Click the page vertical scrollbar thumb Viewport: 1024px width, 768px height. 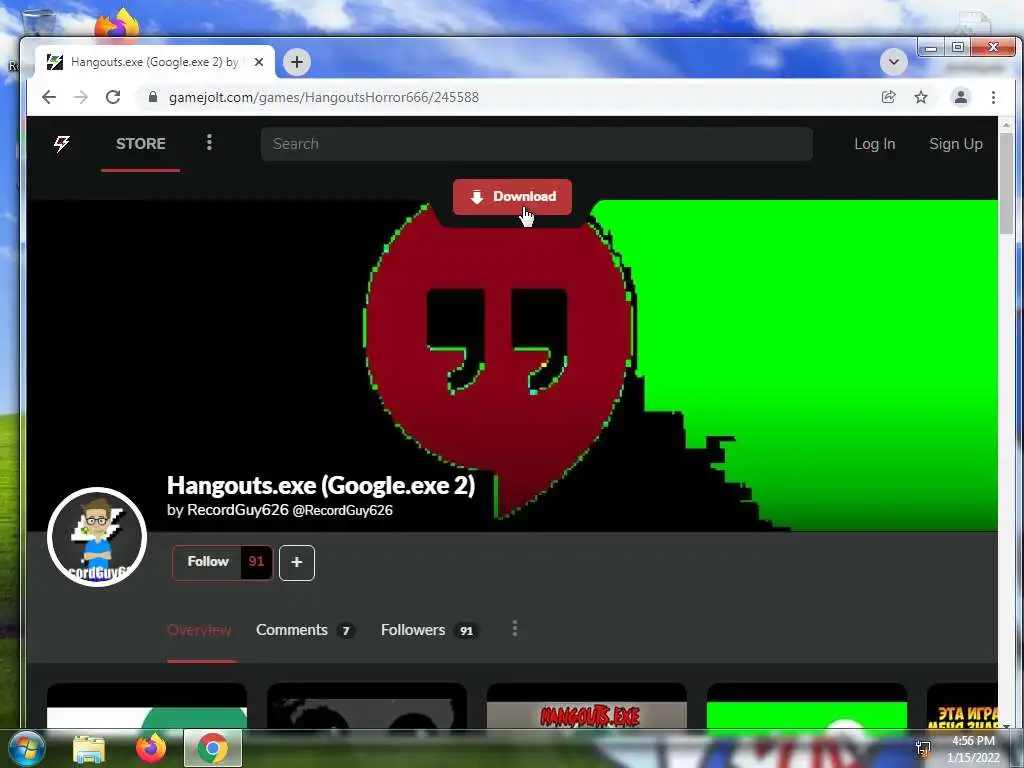(x=1006, y=184)
